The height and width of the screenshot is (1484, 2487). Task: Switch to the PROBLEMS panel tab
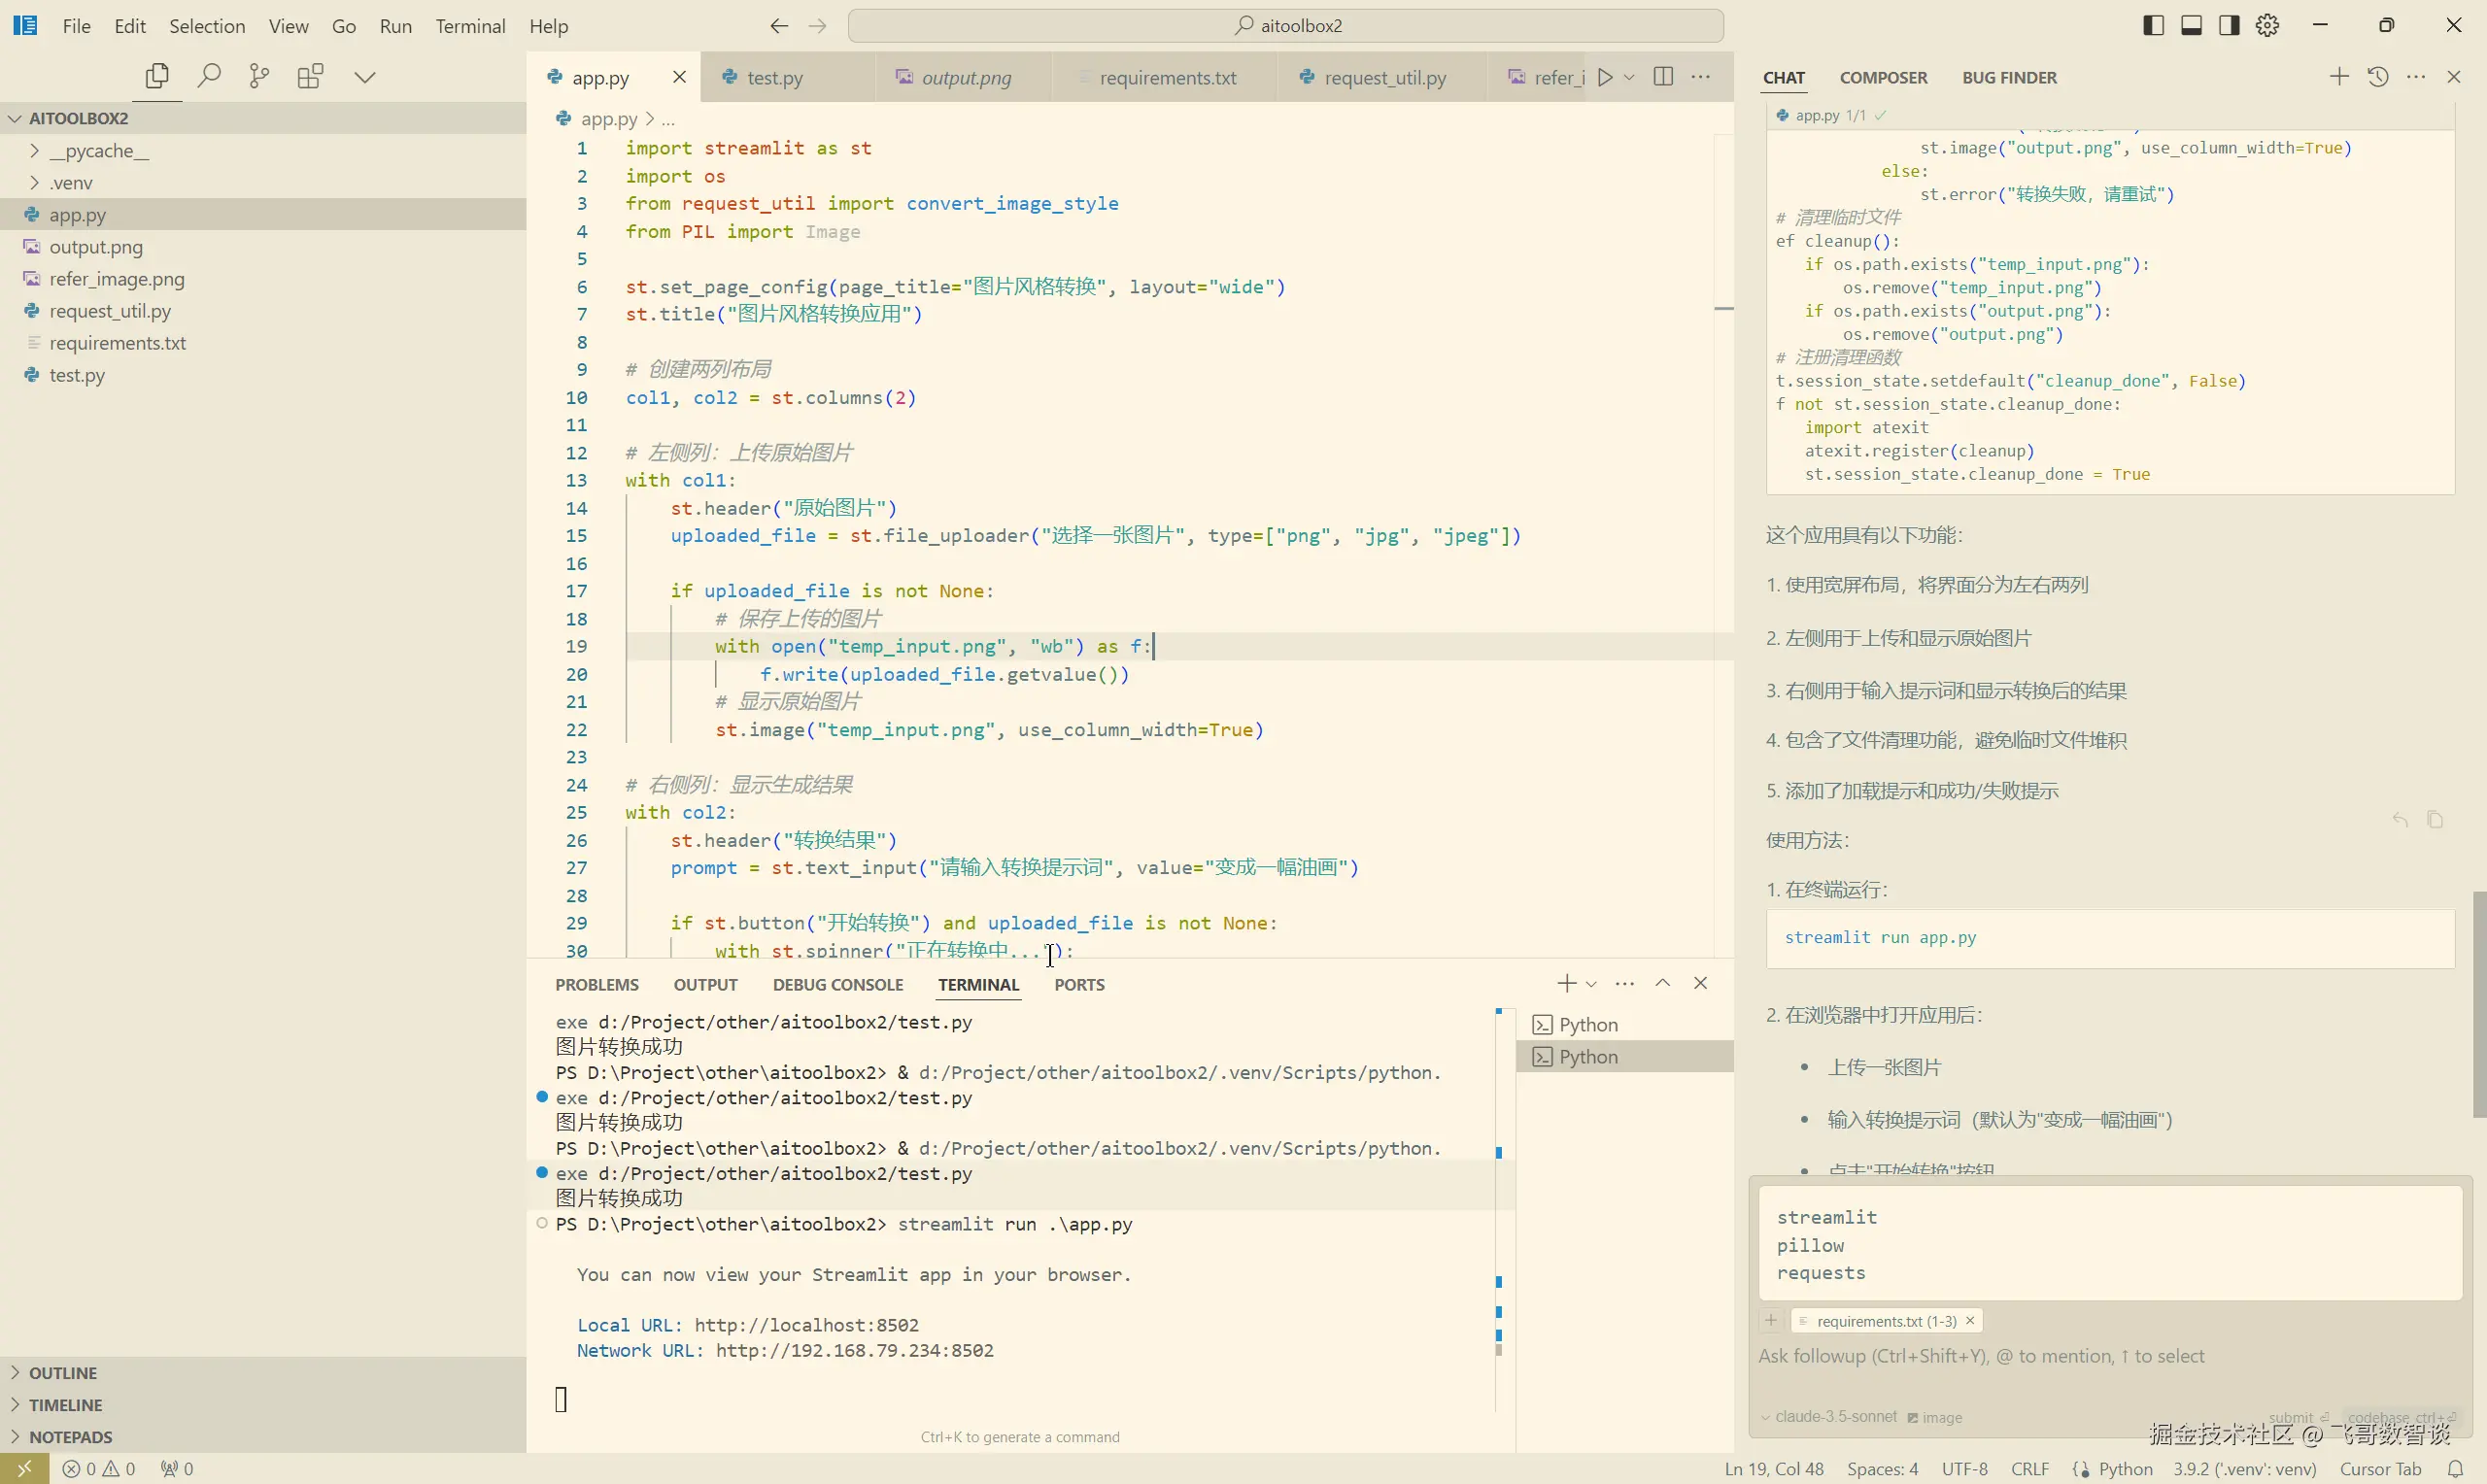click(x=596, y=985)
